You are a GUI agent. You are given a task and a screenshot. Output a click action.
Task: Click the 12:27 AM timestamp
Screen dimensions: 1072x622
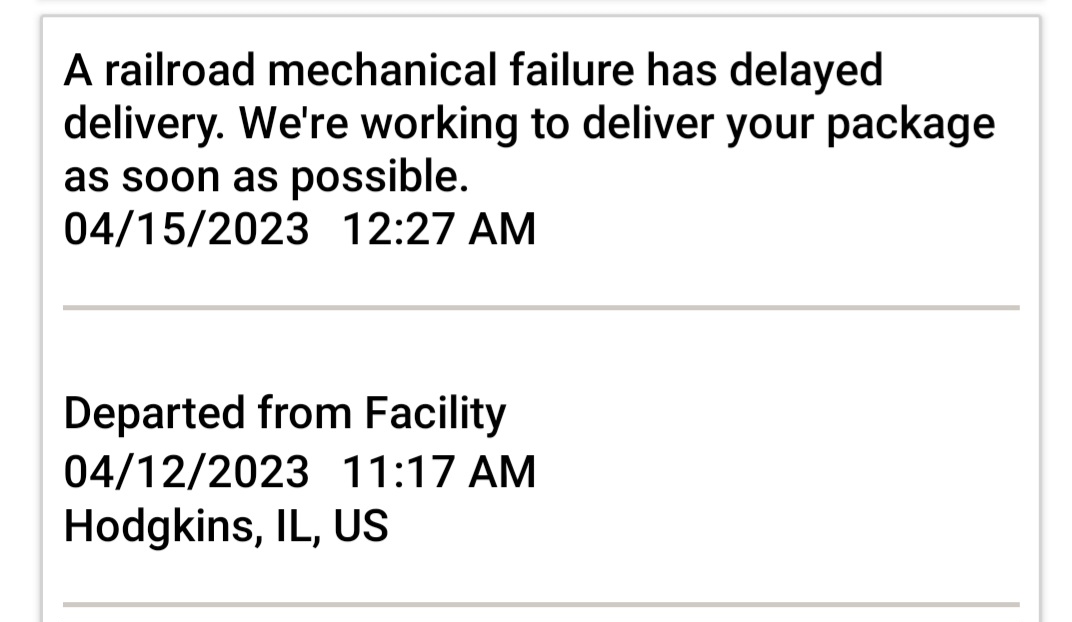[438, 229]
